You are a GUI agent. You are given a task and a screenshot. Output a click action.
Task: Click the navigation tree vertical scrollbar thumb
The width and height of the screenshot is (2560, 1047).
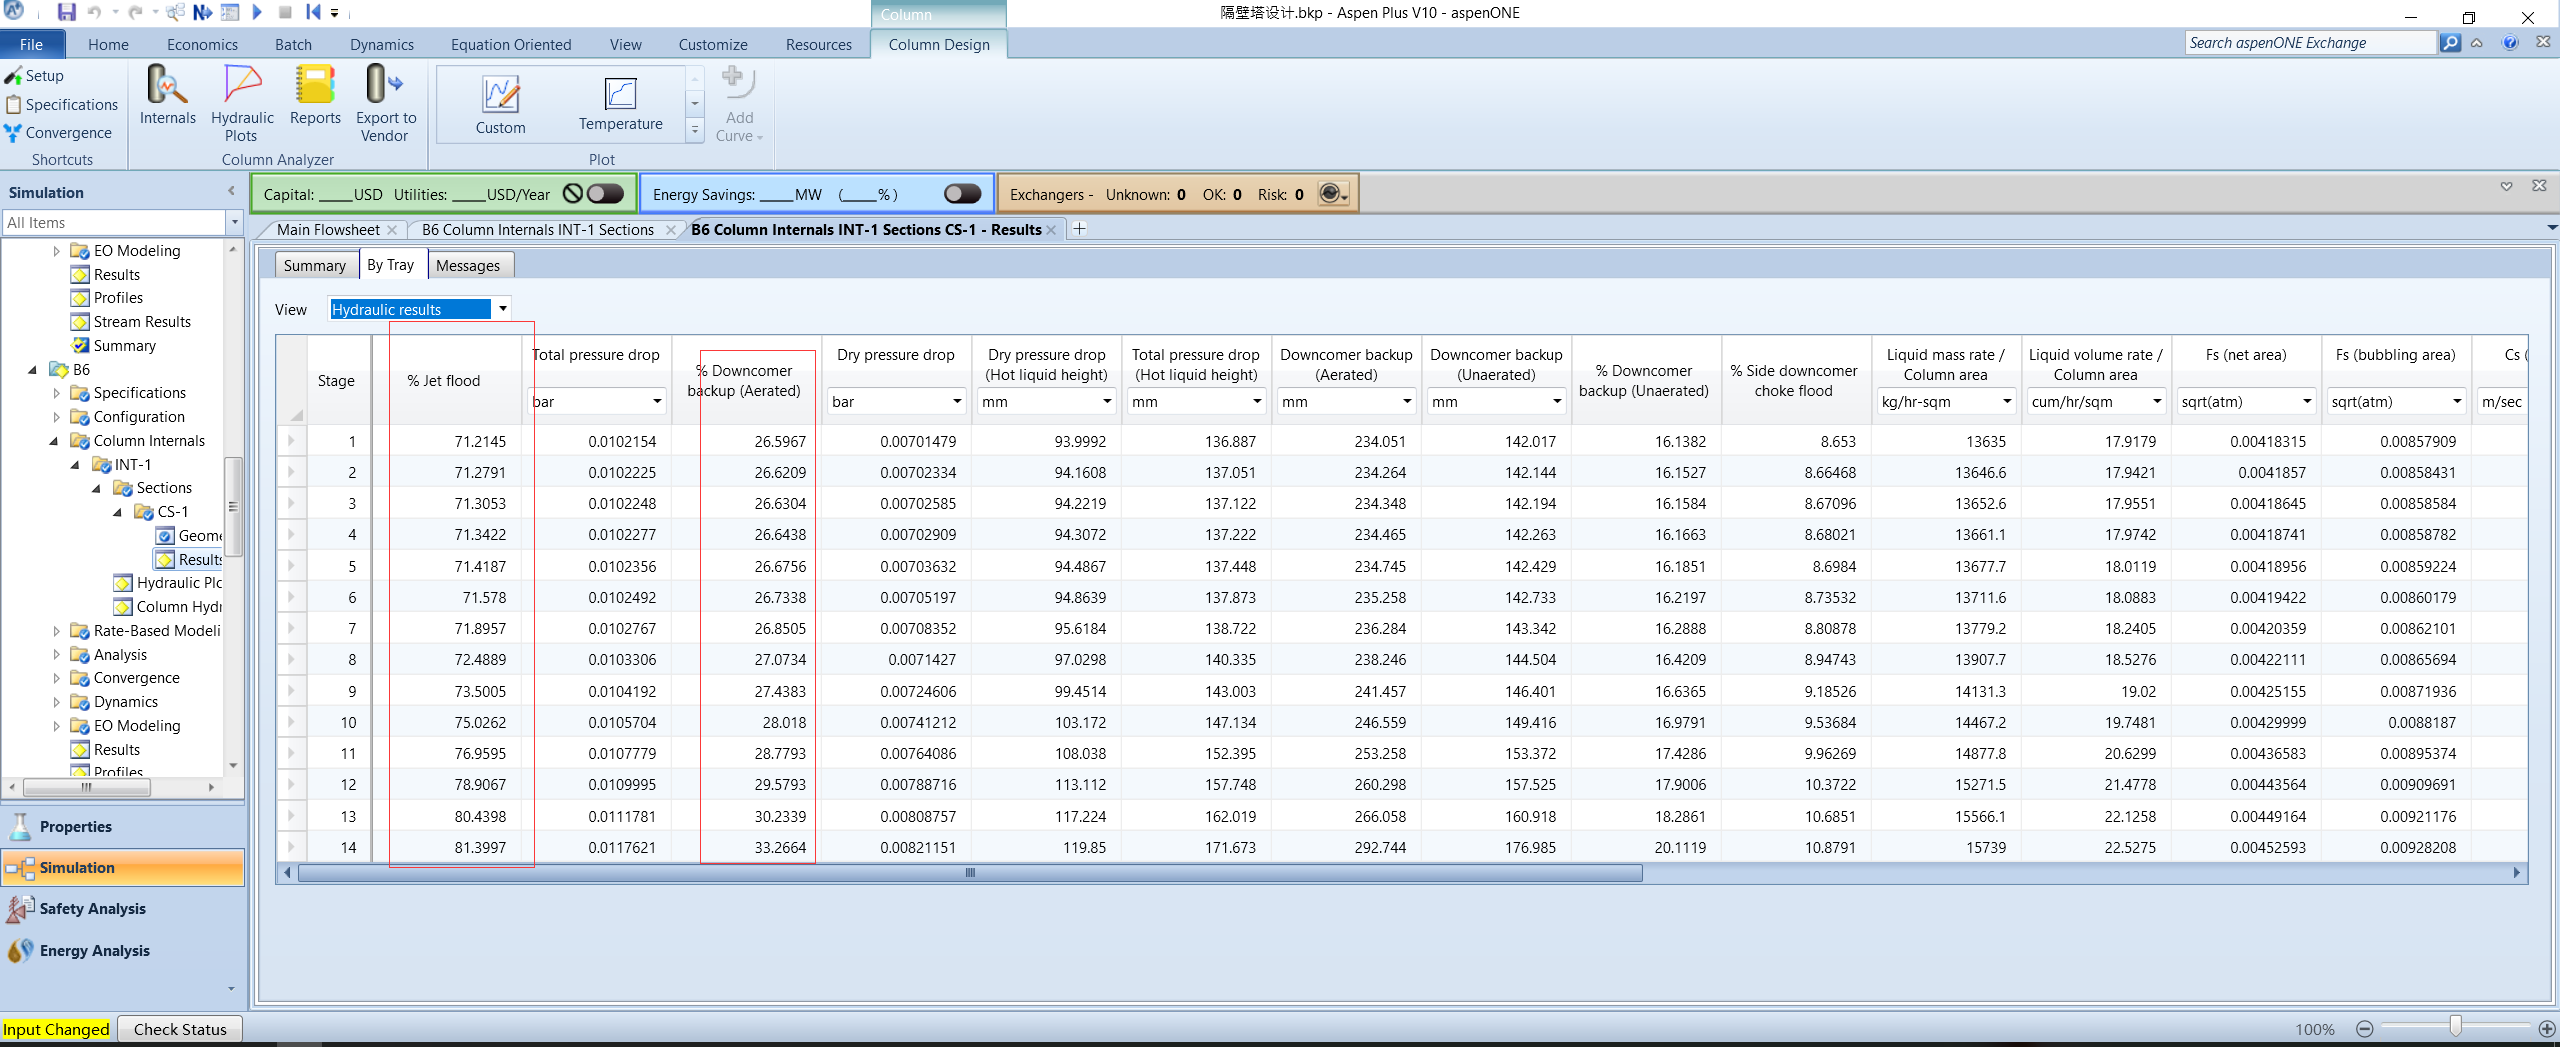[232, 506]
